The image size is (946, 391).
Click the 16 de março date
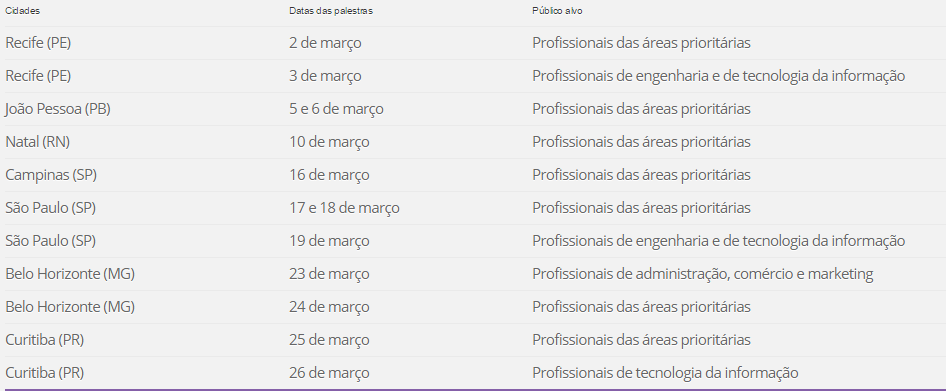click(x=329, y=175)
